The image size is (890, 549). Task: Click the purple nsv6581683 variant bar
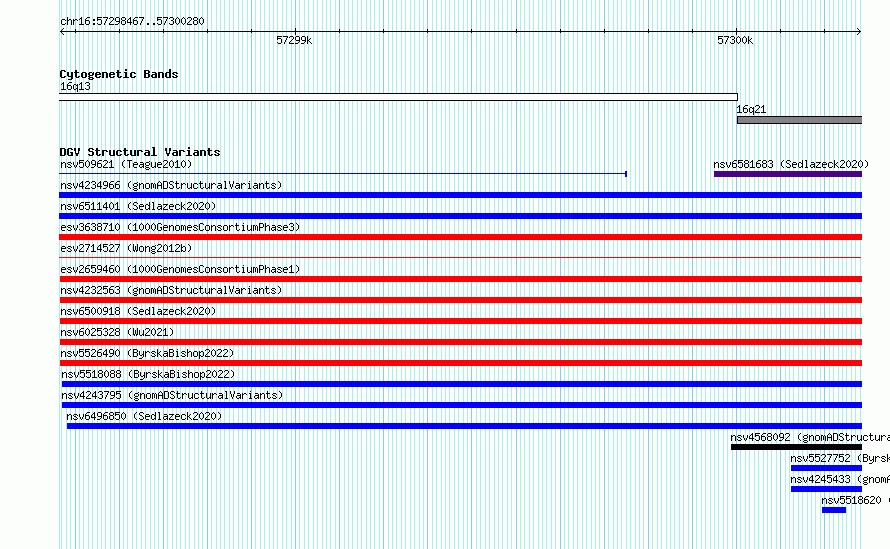coord(788,174)
